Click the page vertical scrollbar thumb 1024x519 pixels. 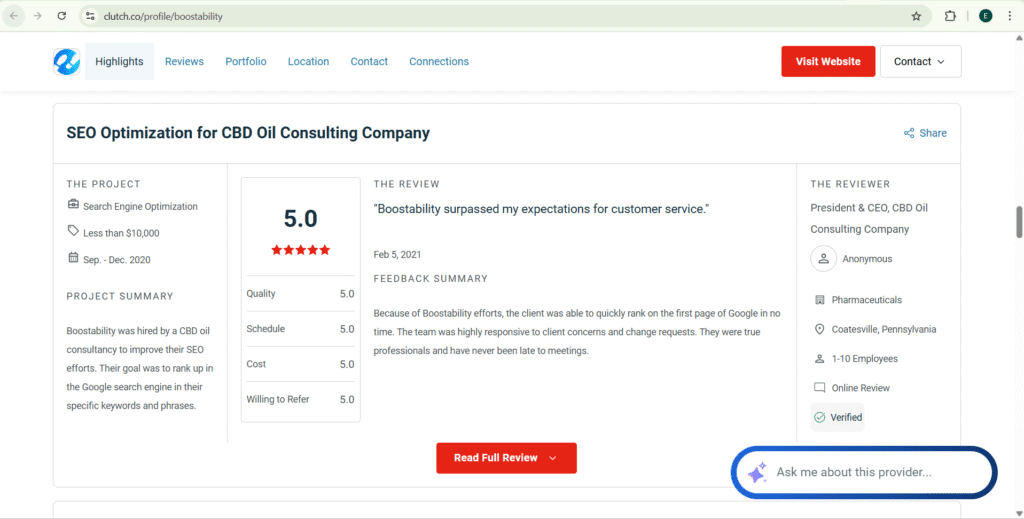click(1019, 222)
